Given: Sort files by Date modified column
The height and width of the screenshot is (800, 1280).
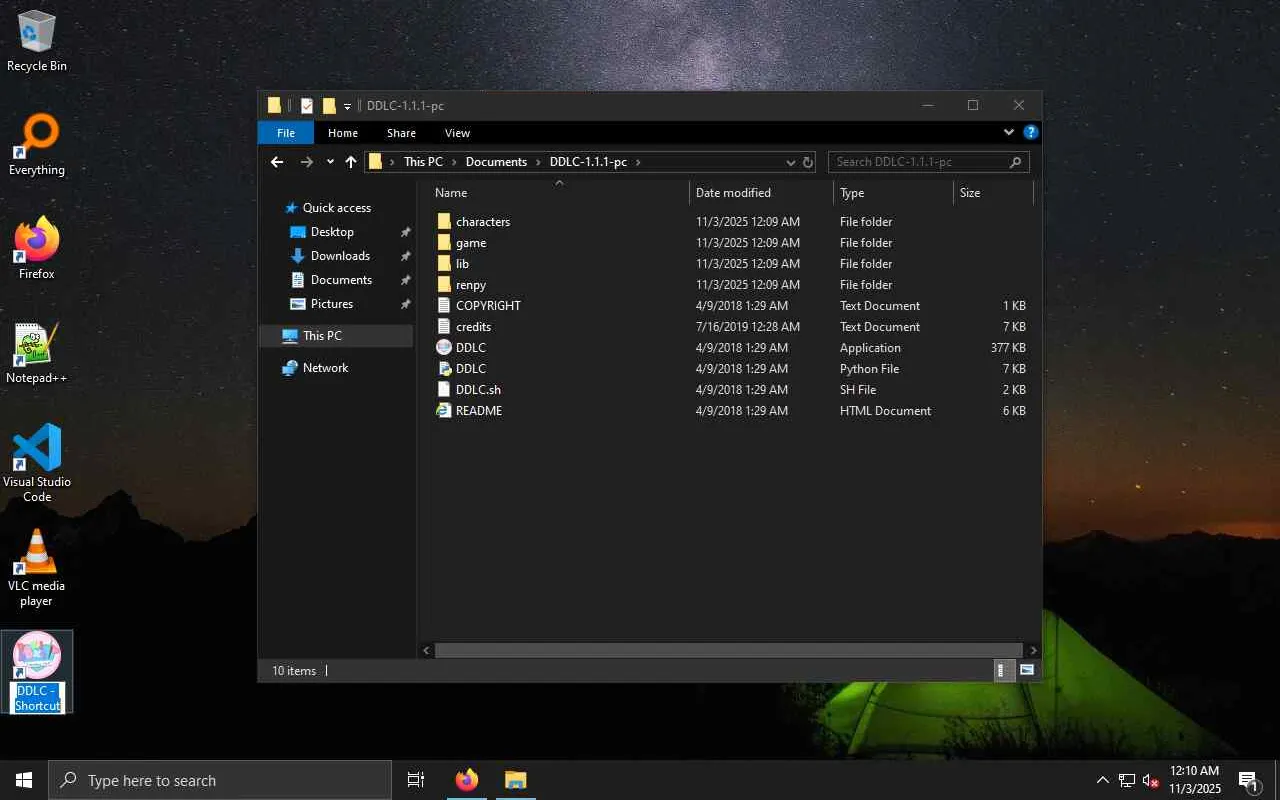Looking at the screenshot, I should (x=733, y=193).
